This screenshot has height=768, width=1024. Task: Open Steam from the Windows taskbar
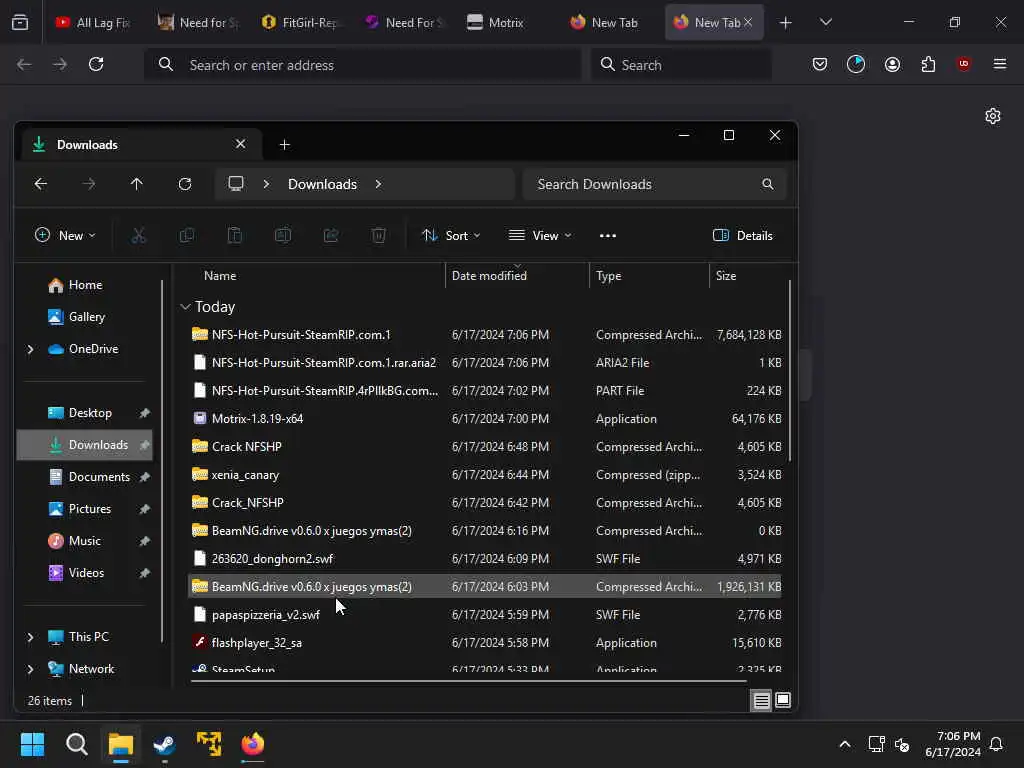coord(164,744)
